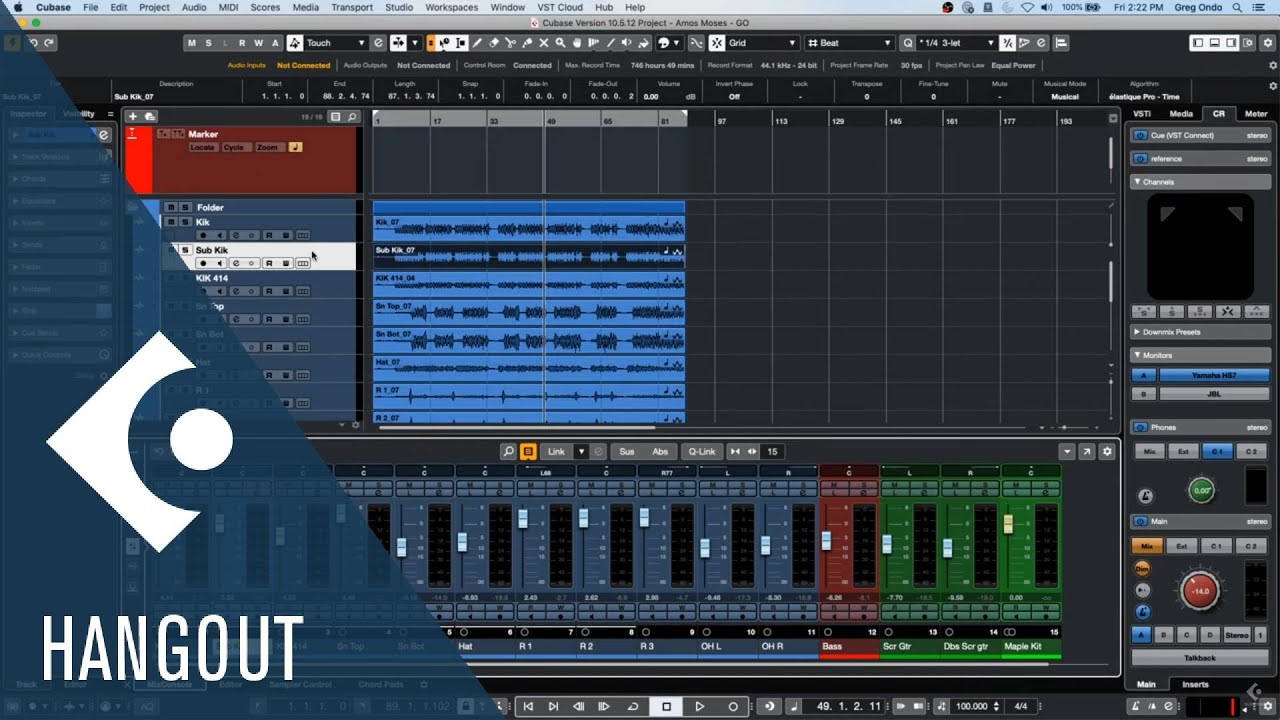
Task: Click the transport Stop button
Action: [x=666, y=706]
